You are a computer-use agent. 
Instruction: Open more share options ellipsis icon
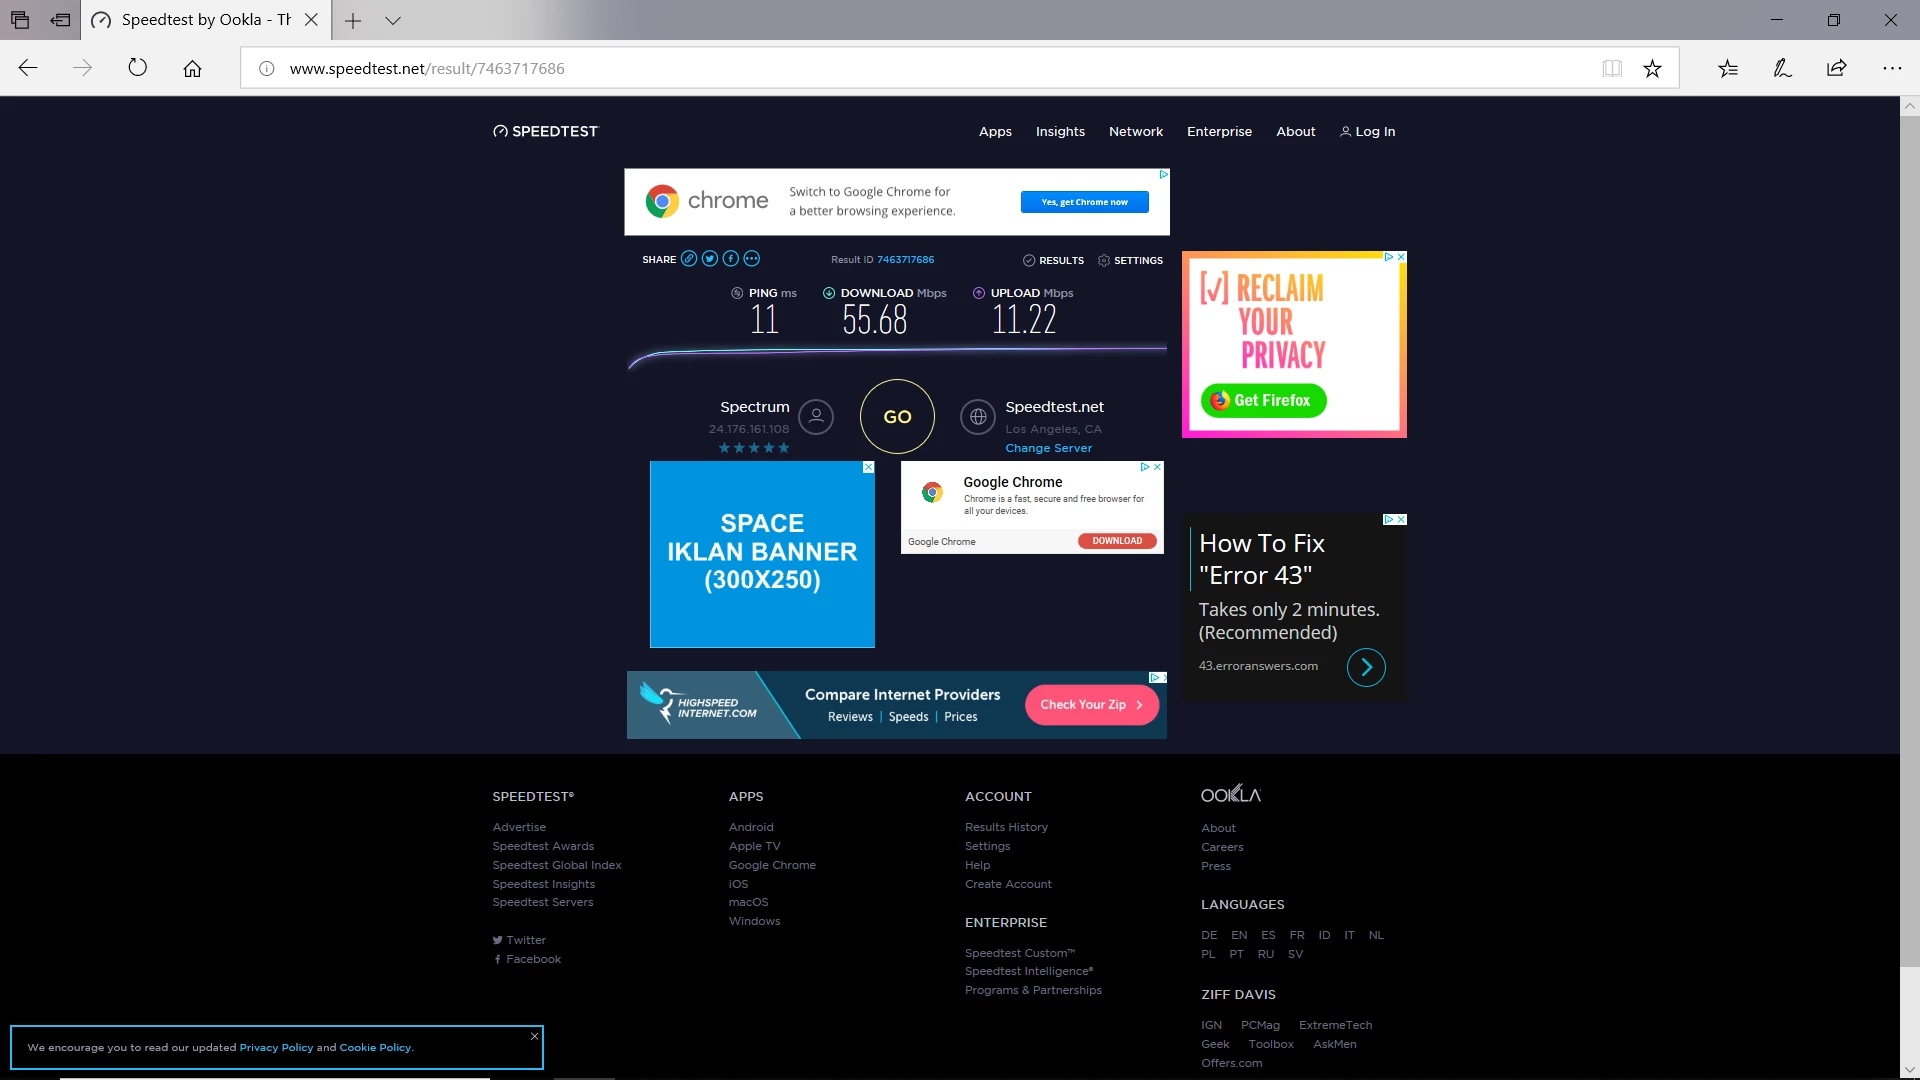coord(752,259)
